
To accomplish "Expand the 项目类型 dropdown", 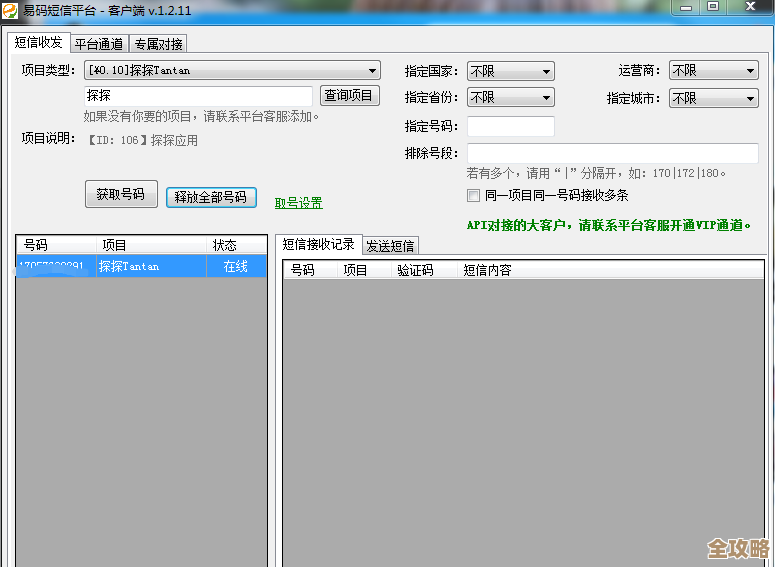I will tap(232, 70).
